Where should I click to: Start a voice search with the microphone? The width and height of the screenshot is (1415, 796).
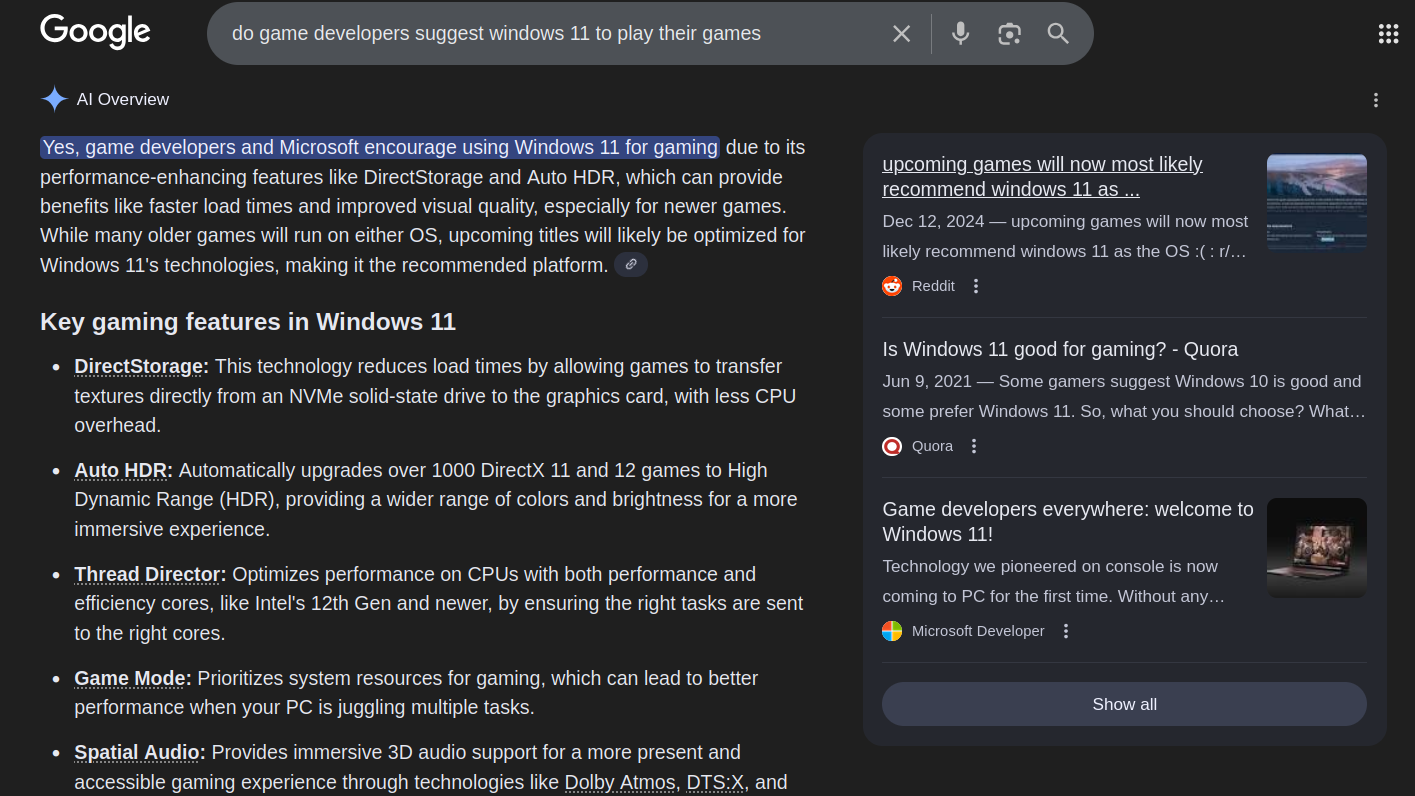pyautogui.click(x=960, y=34)
